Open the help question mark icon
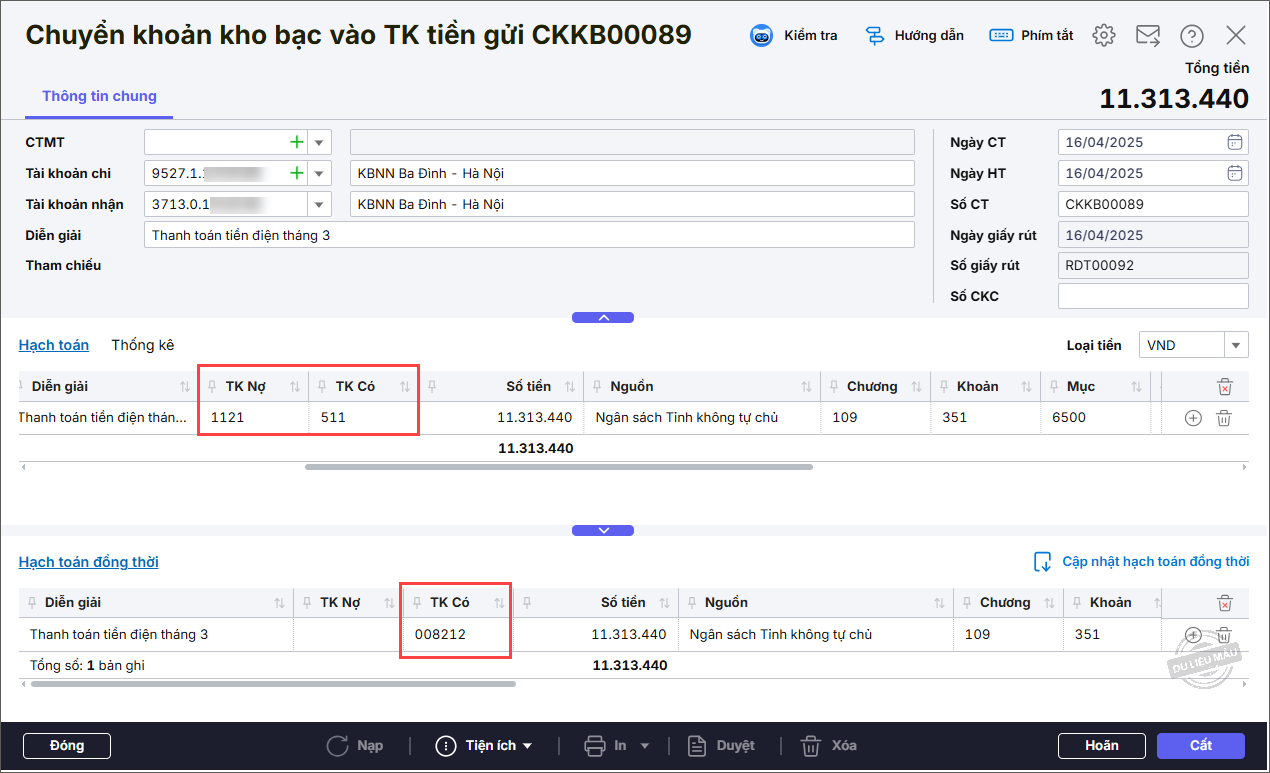1270x773 pixels. click(x=1191, y=36)
